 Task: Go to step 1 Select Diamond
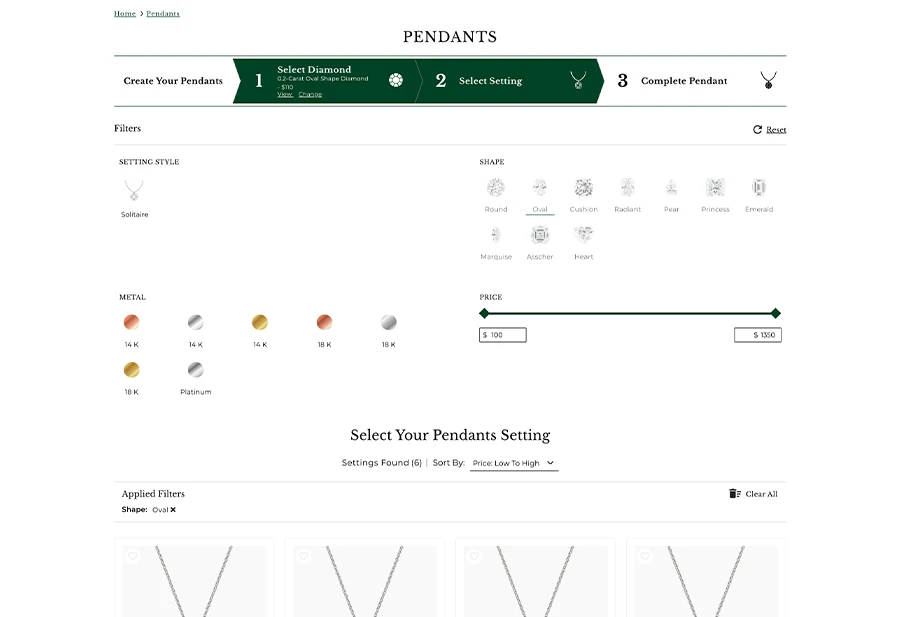(324, 81)
